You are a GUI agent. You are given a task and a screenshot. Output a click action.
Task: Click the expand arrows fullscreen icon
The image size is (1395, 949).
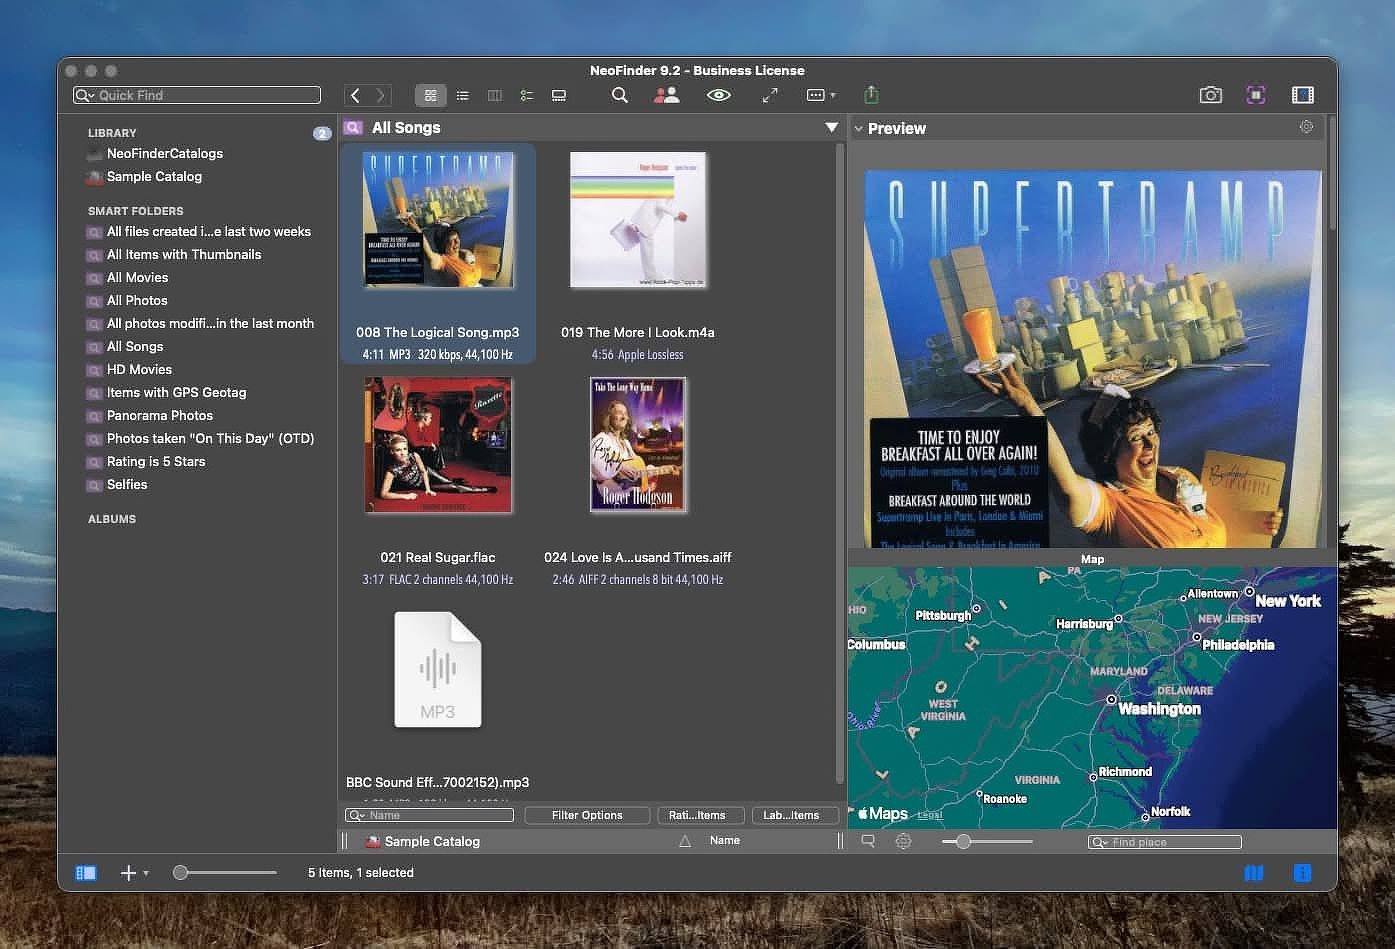(x=770, y=95)
